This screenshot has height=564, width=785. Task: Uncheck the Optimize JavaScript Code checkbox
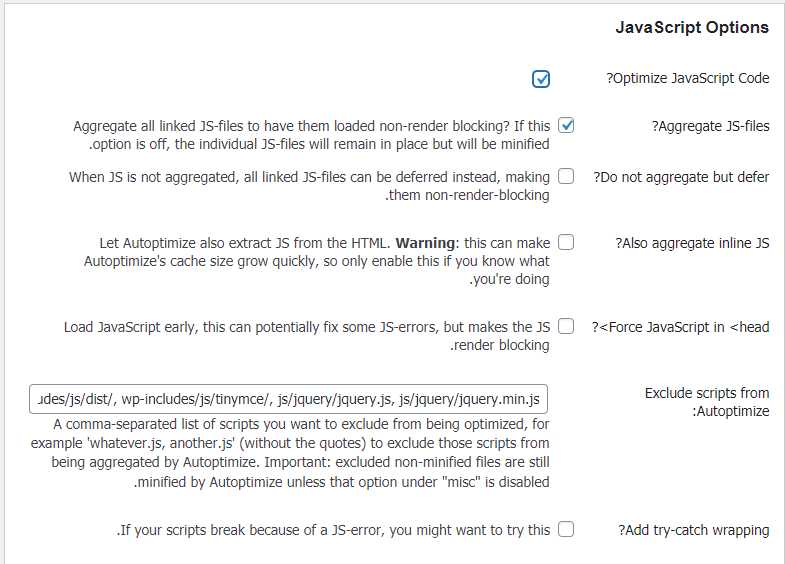[541, 79]
